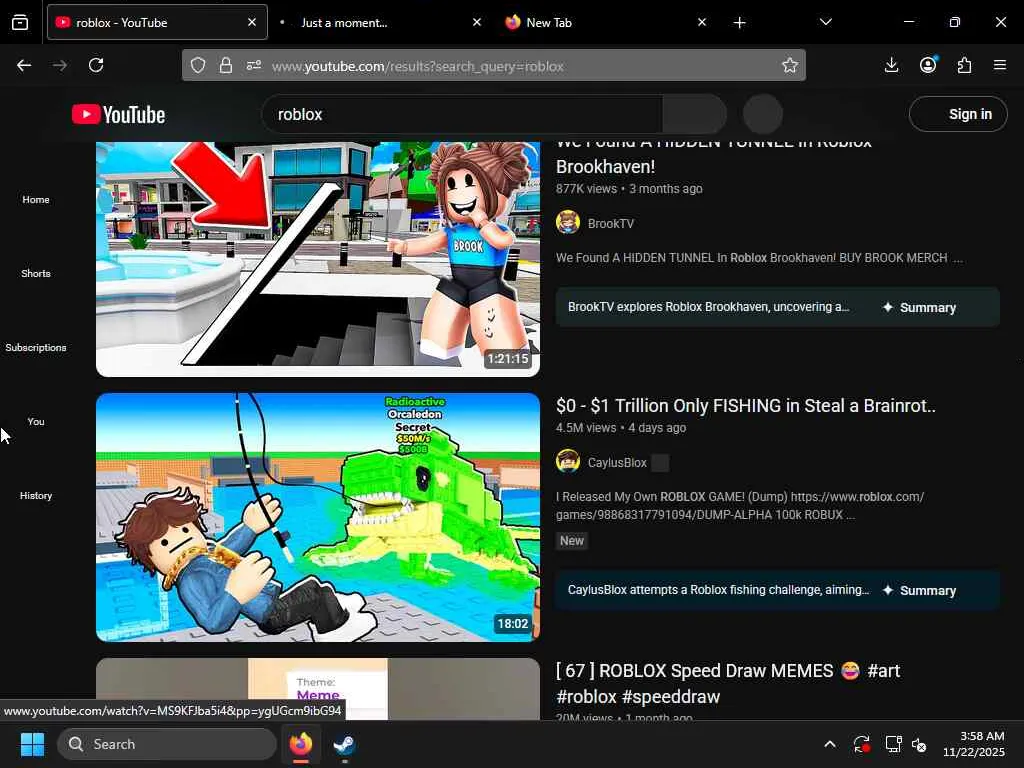
Task: Open the CaylusBlox channel name
Action: coord(617,462)
